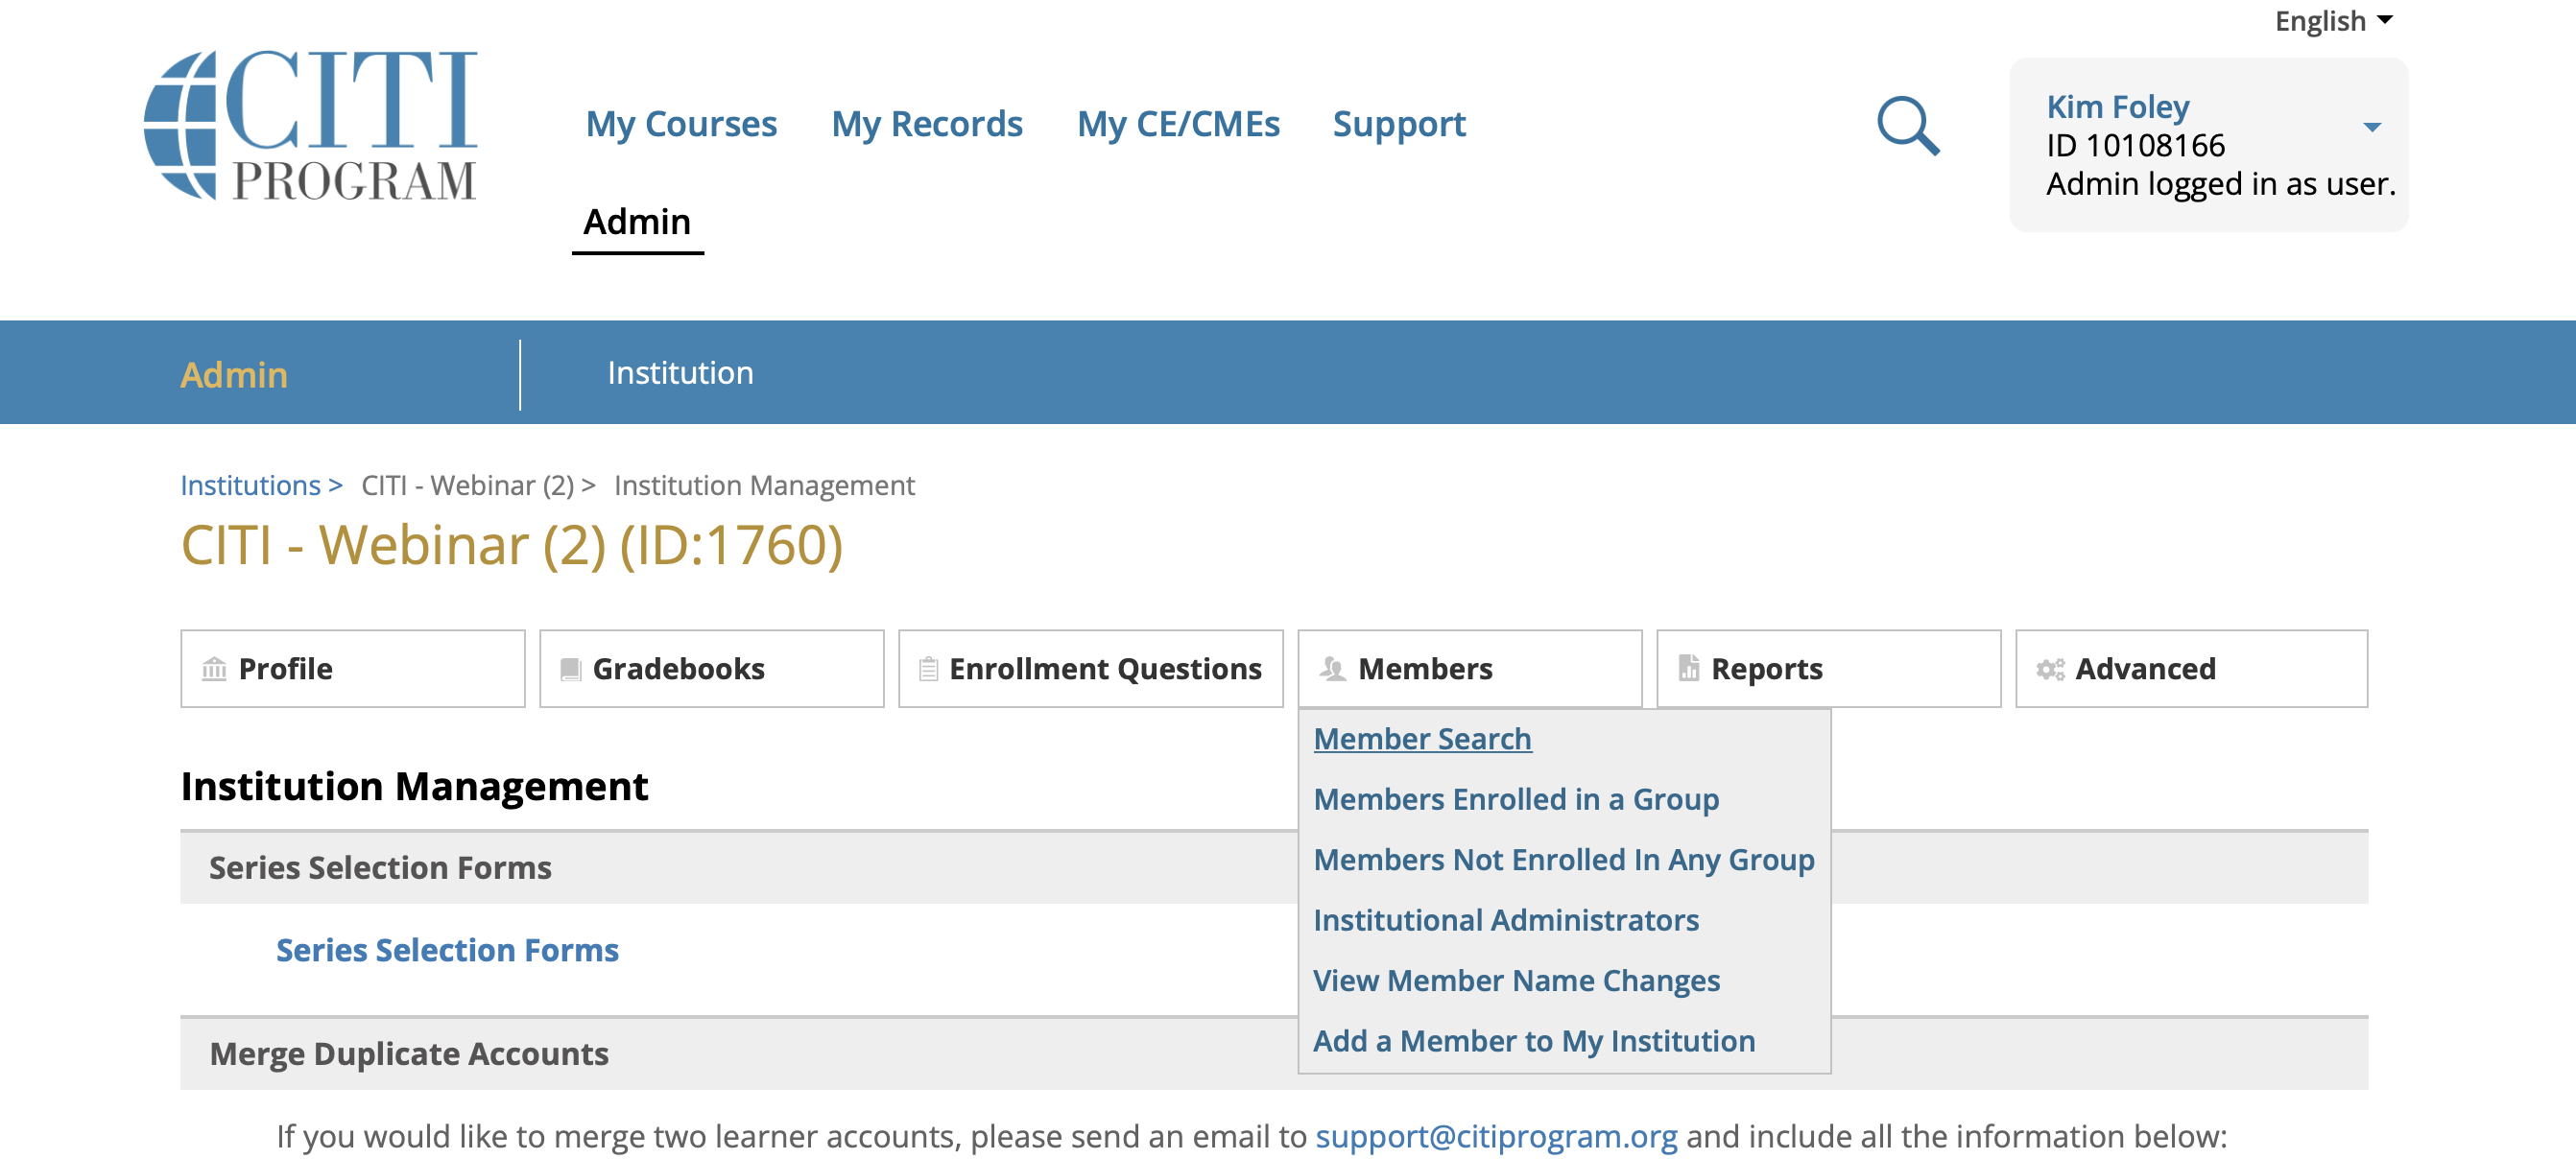Image resolution: width=2576 pixels, height=1159 pixels.
Task: Click the Members tab label
Action: click(x=1425, y=668)
